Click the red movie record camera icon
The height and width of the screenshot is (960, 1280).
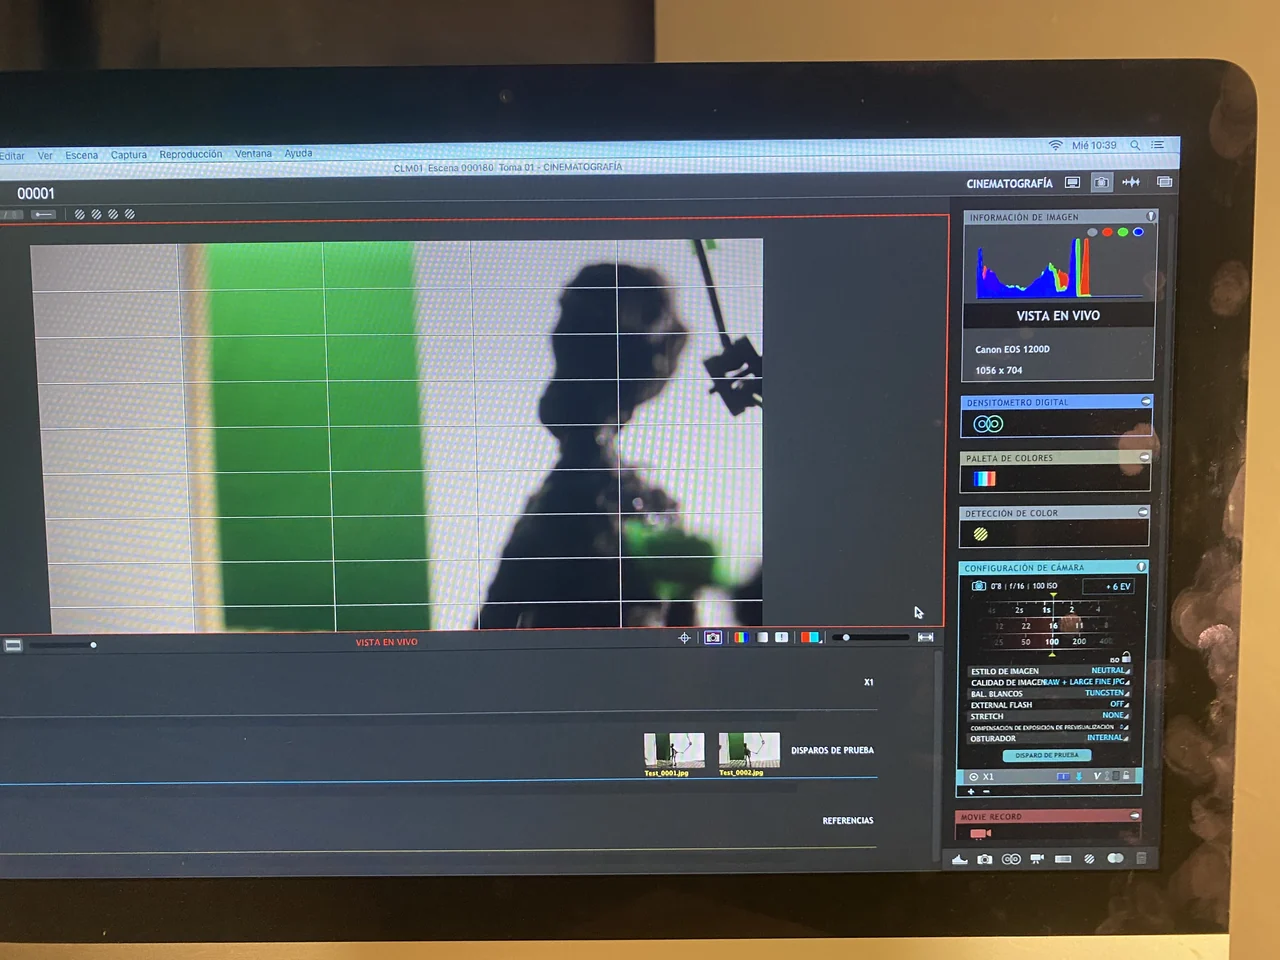pos(980,833)
